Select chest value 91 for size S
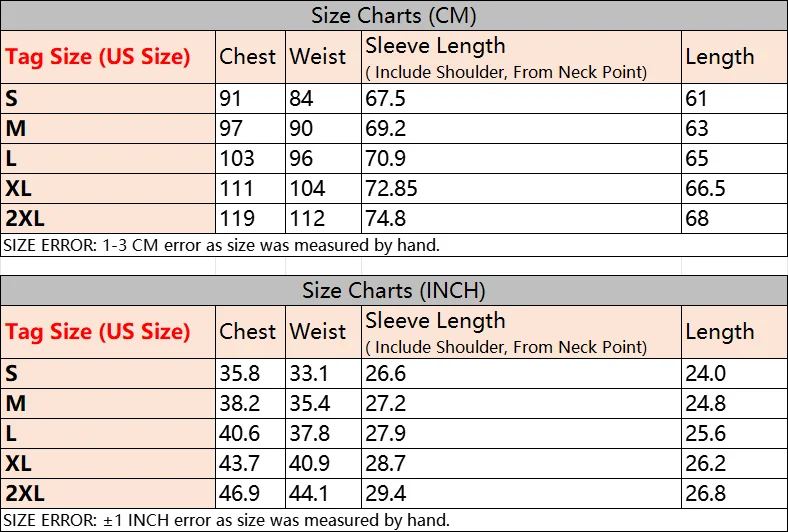788x532 pixels. click(230, 98)
